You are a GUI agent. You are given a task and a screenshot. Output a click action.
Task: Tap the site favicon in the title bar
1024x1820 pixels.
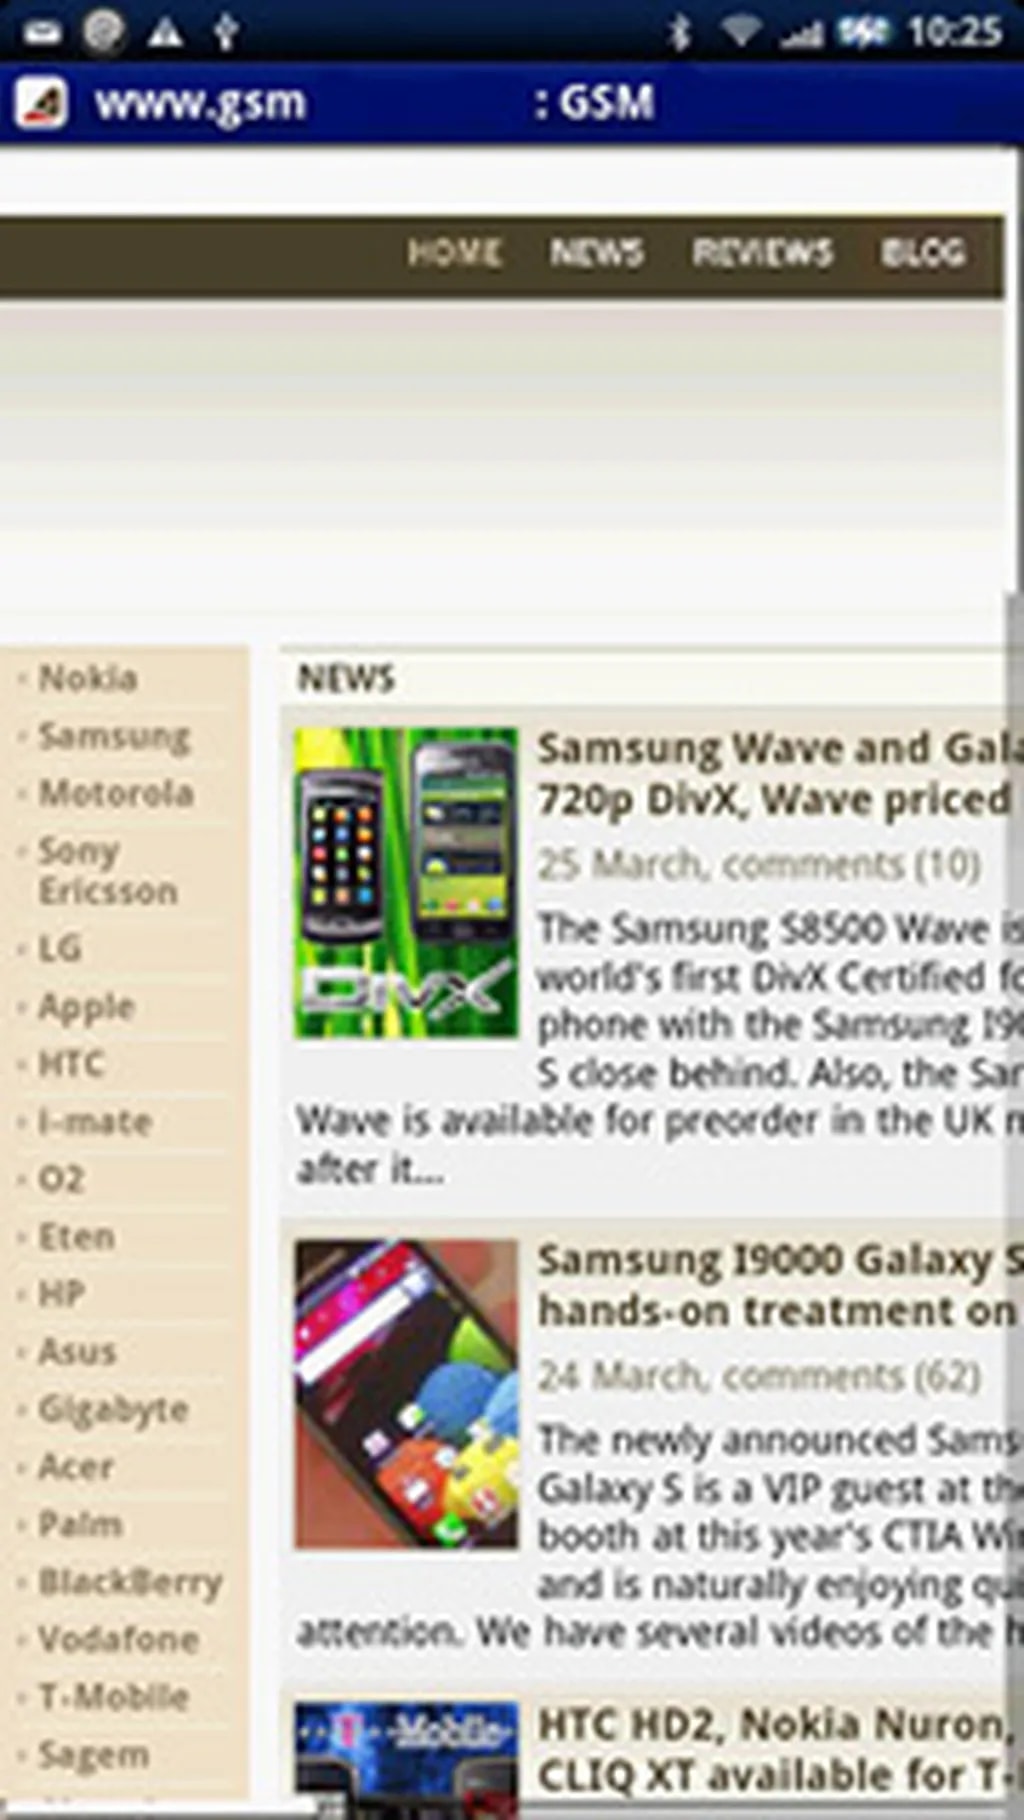[x=41, y=103]
